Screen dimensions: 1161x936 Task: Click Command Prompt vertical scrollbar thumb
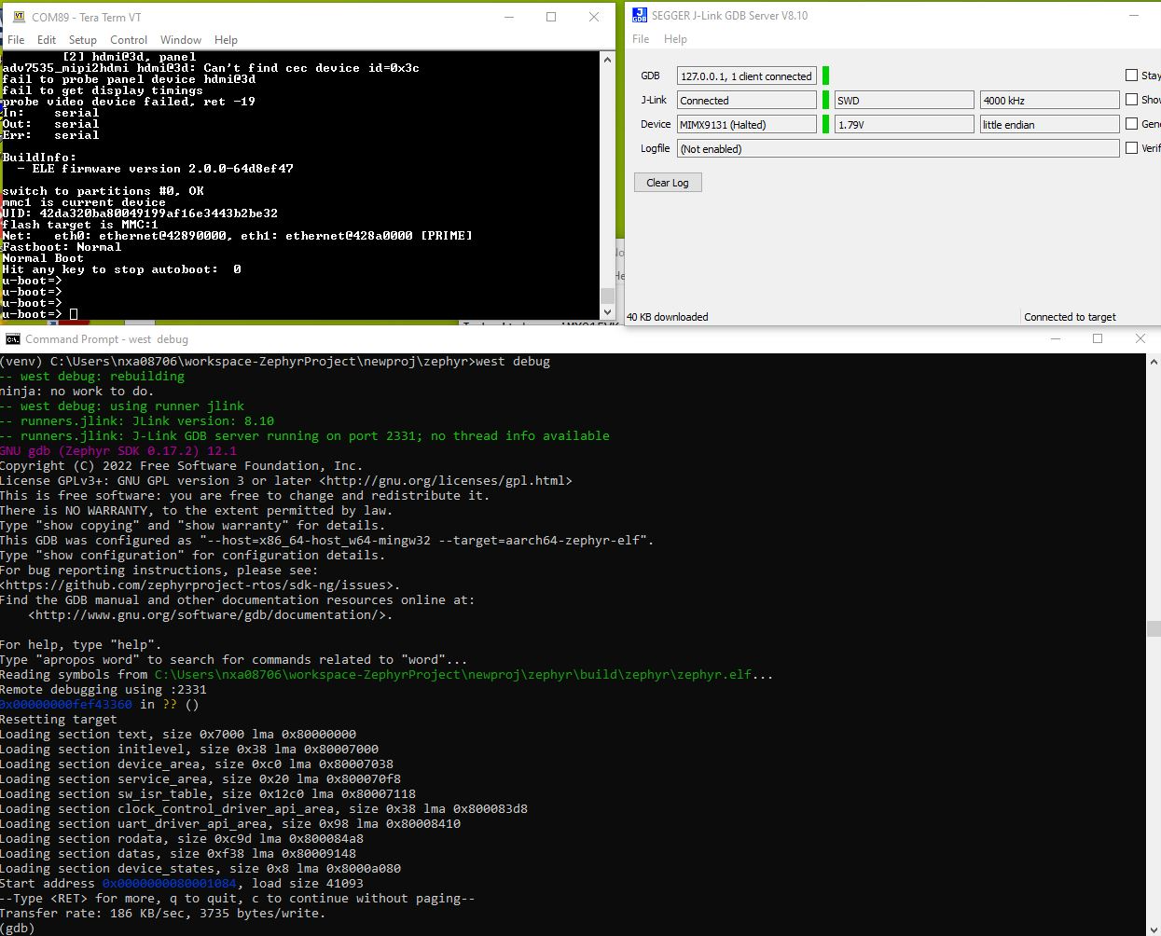[1154, 629]
